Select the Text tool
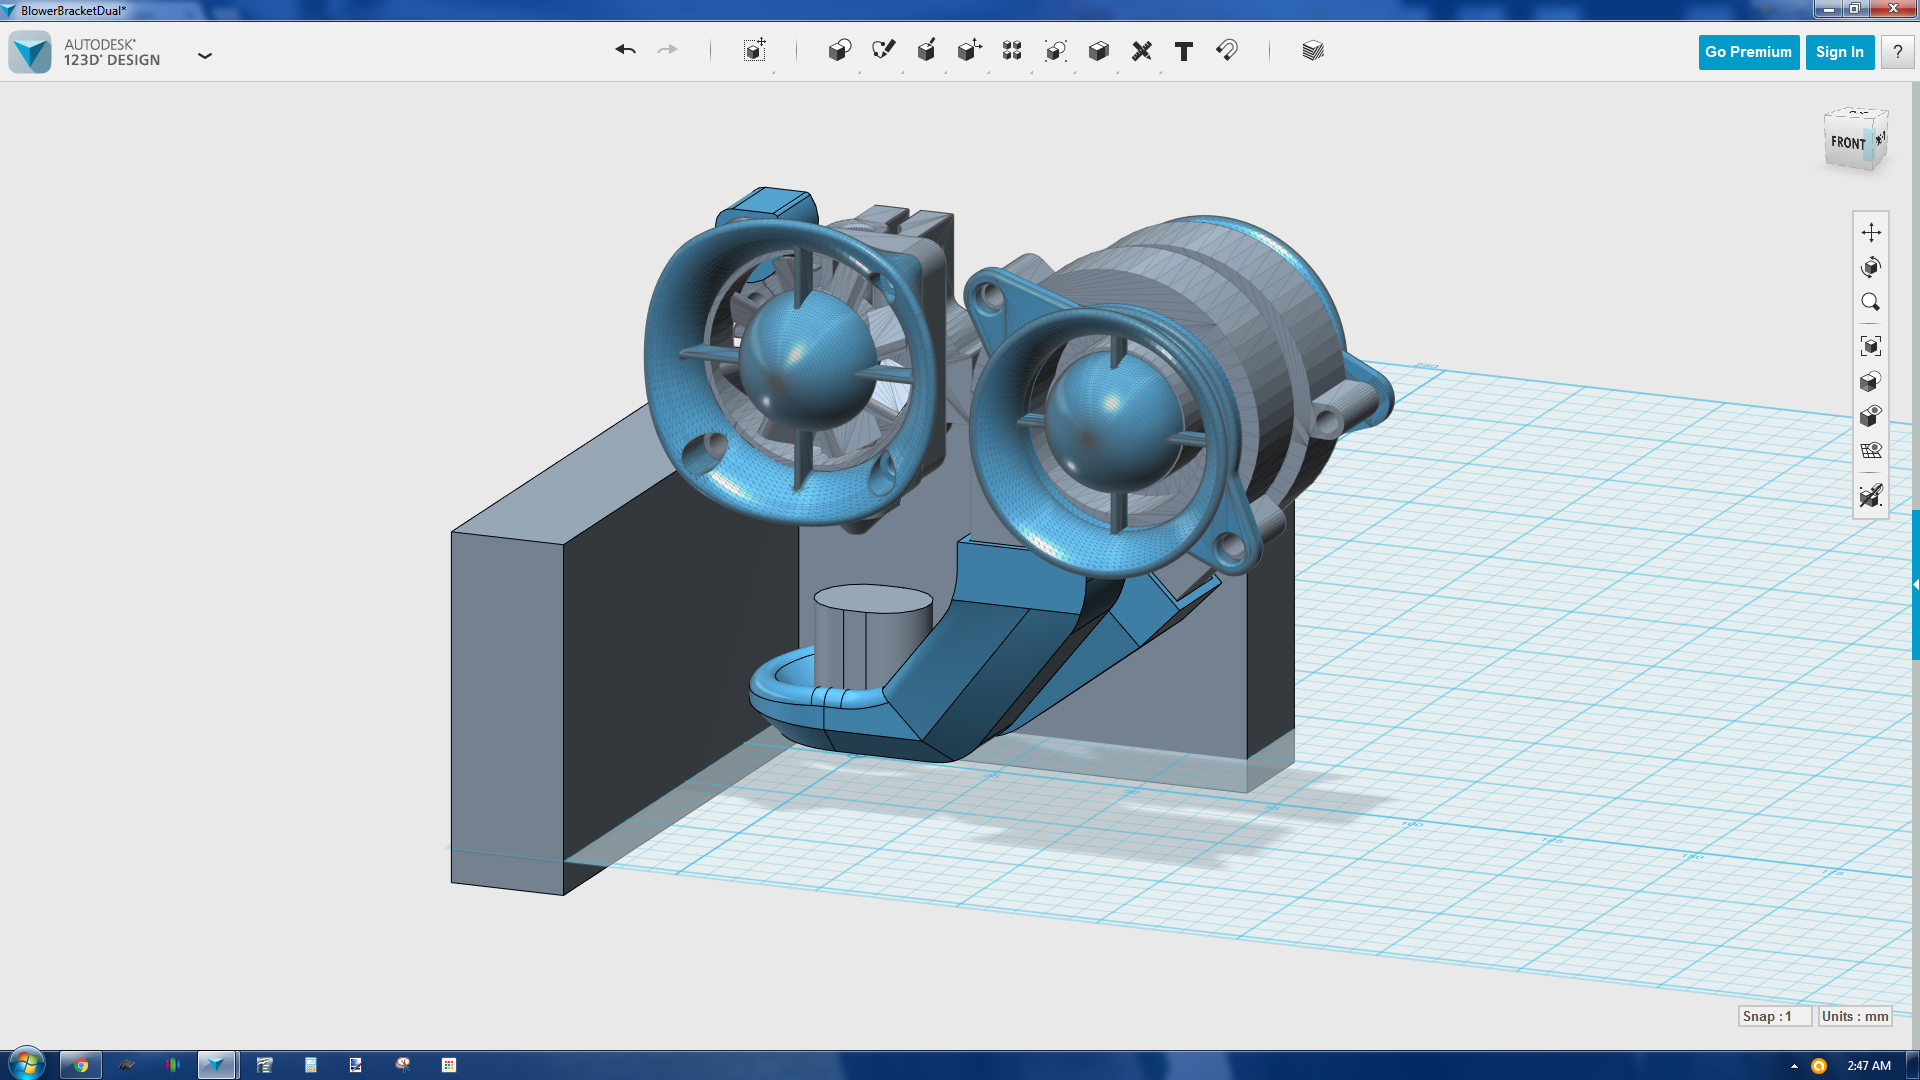The image size is (1920, 1080). 1184,51
